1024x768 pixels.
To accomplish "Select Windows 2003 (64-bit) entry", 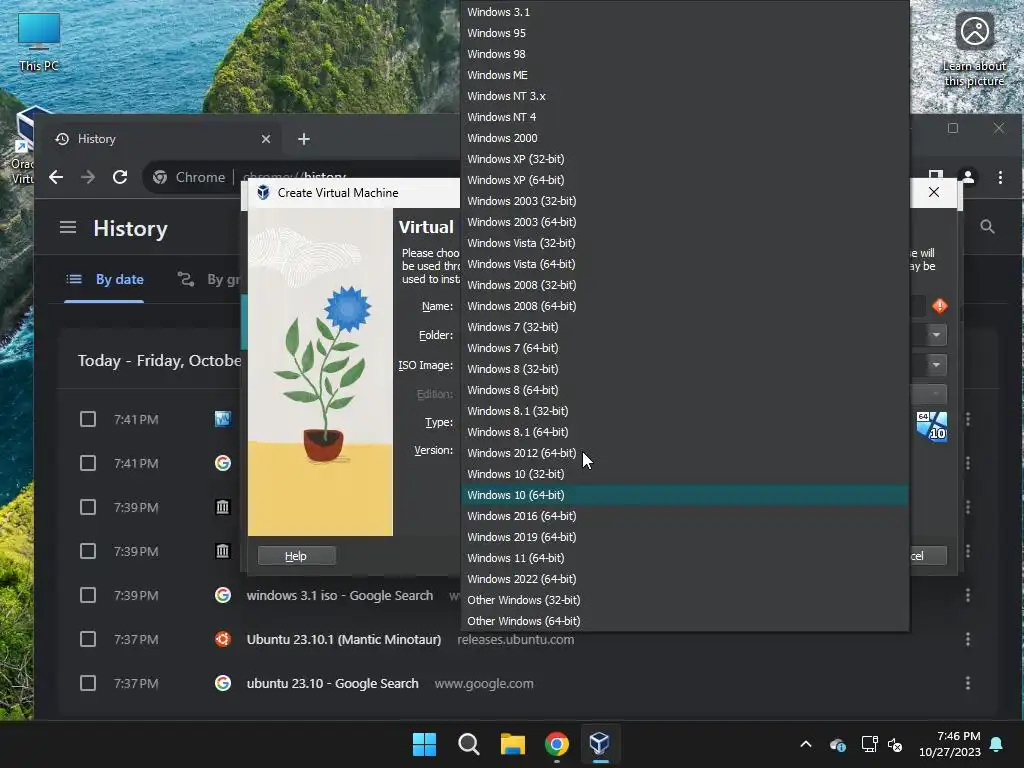I will [x=684, y=222].
